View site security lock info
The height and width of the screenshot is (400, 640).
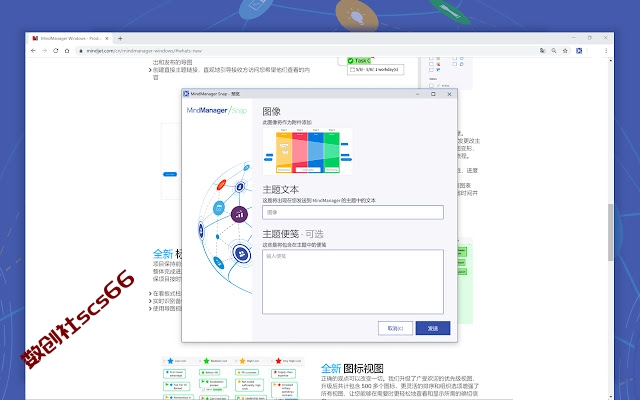click(81, 51)
